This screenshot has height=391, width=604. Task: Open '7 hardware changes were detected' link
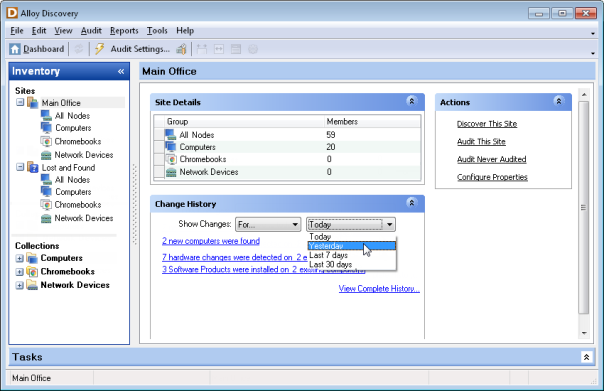click(x=235, y=257)
